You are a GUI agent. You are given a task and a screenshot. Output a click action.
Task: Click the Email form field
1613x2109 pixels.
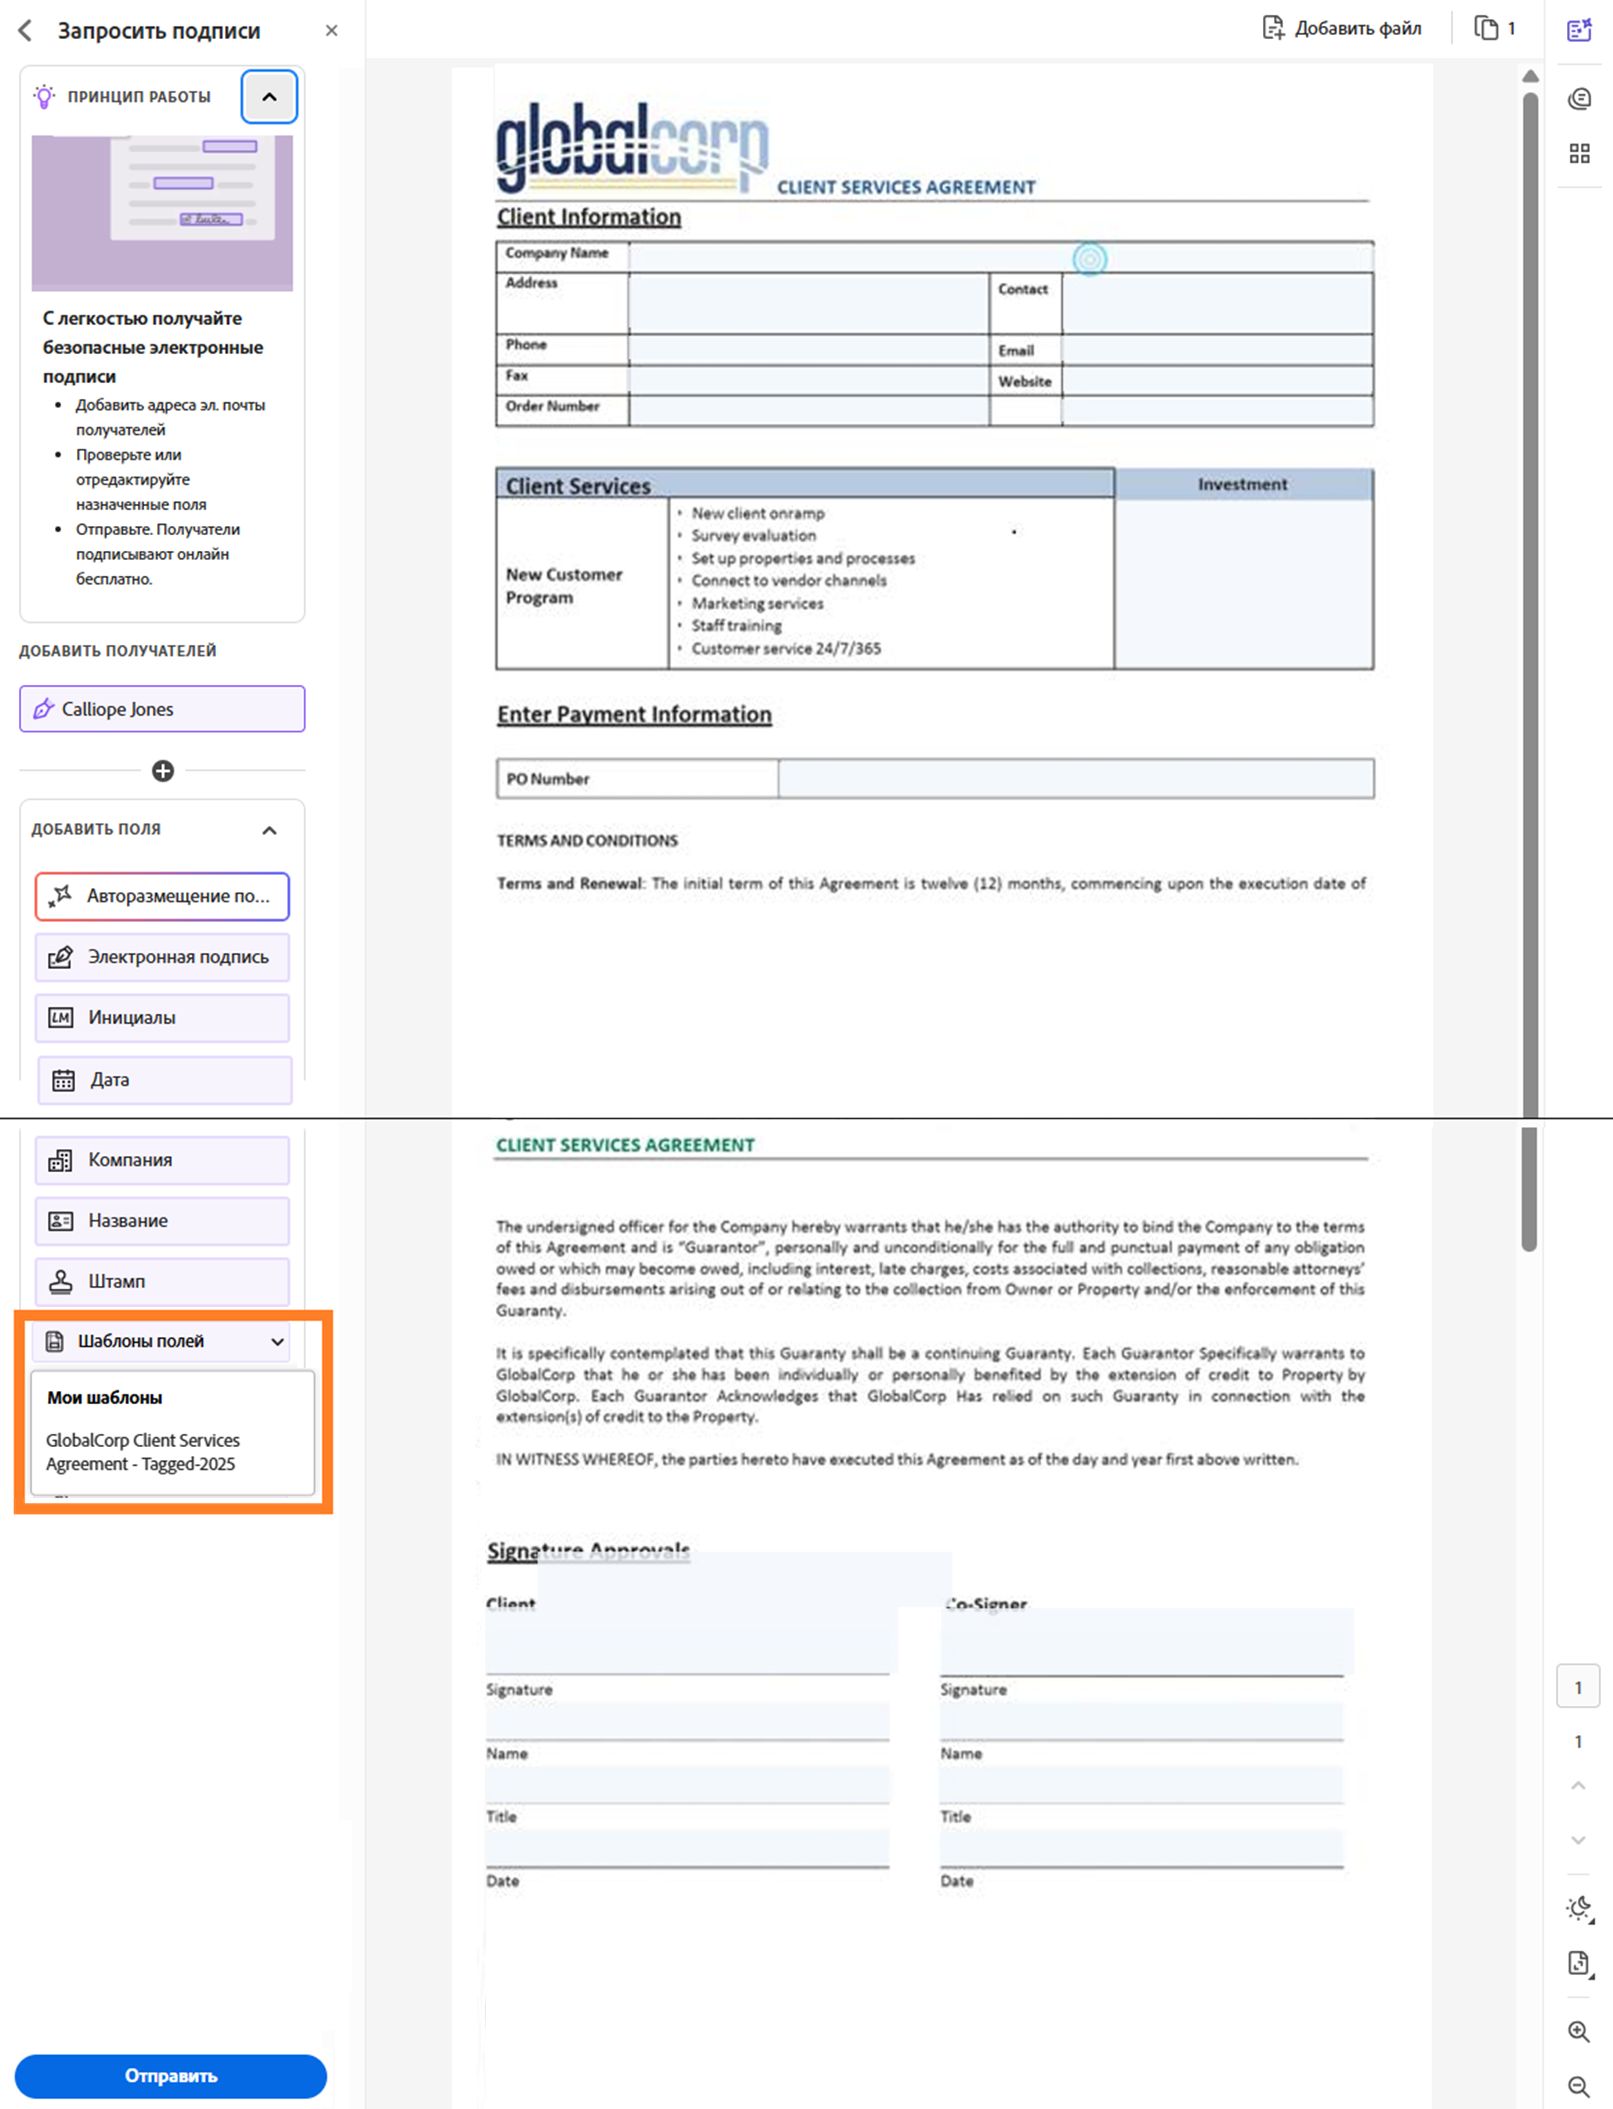[x=1217, y=349]
